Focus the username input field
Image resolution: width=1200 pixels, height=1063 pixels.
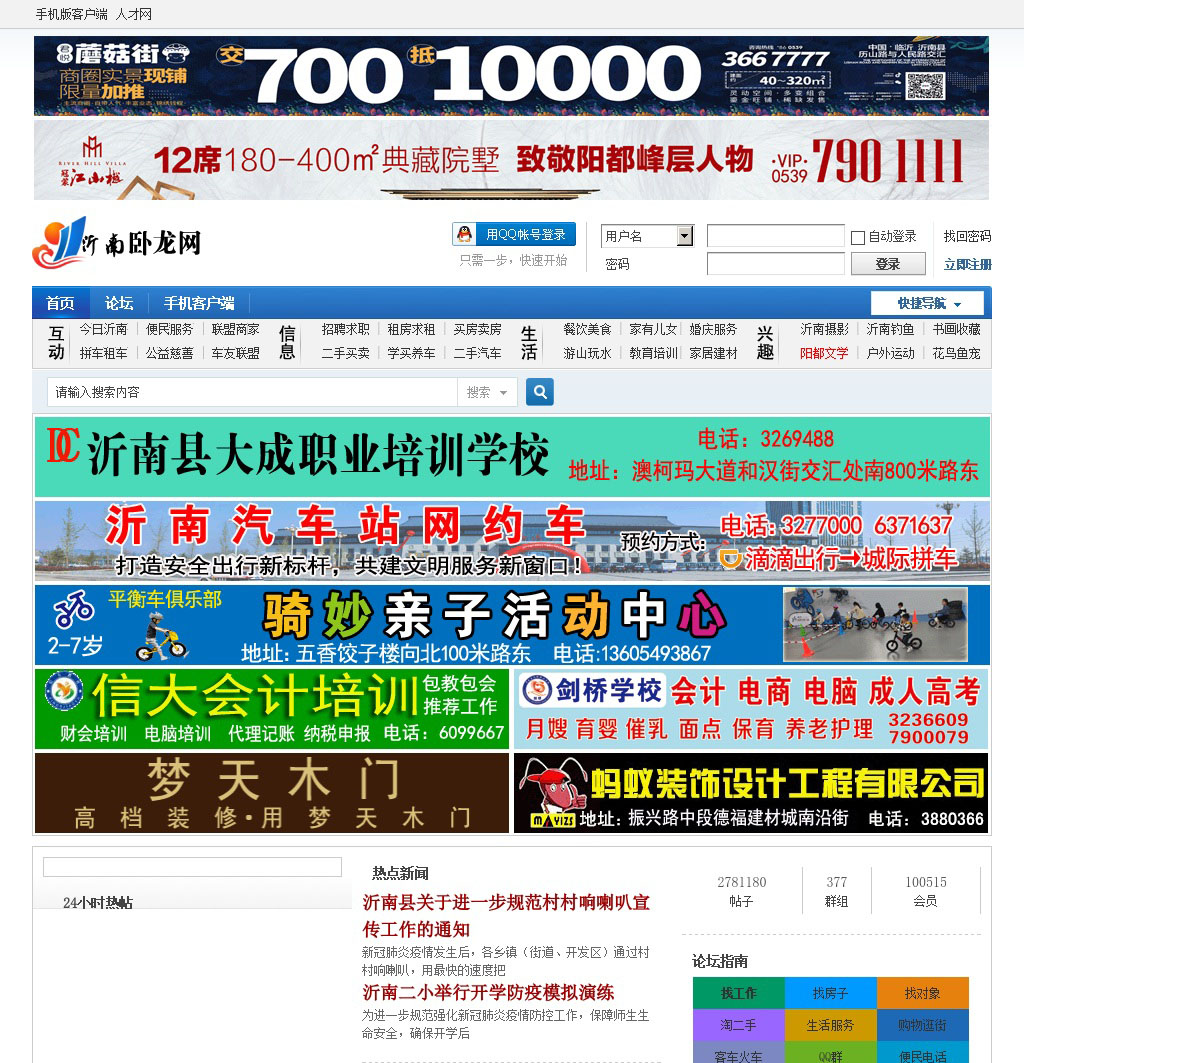click(776, 236)
